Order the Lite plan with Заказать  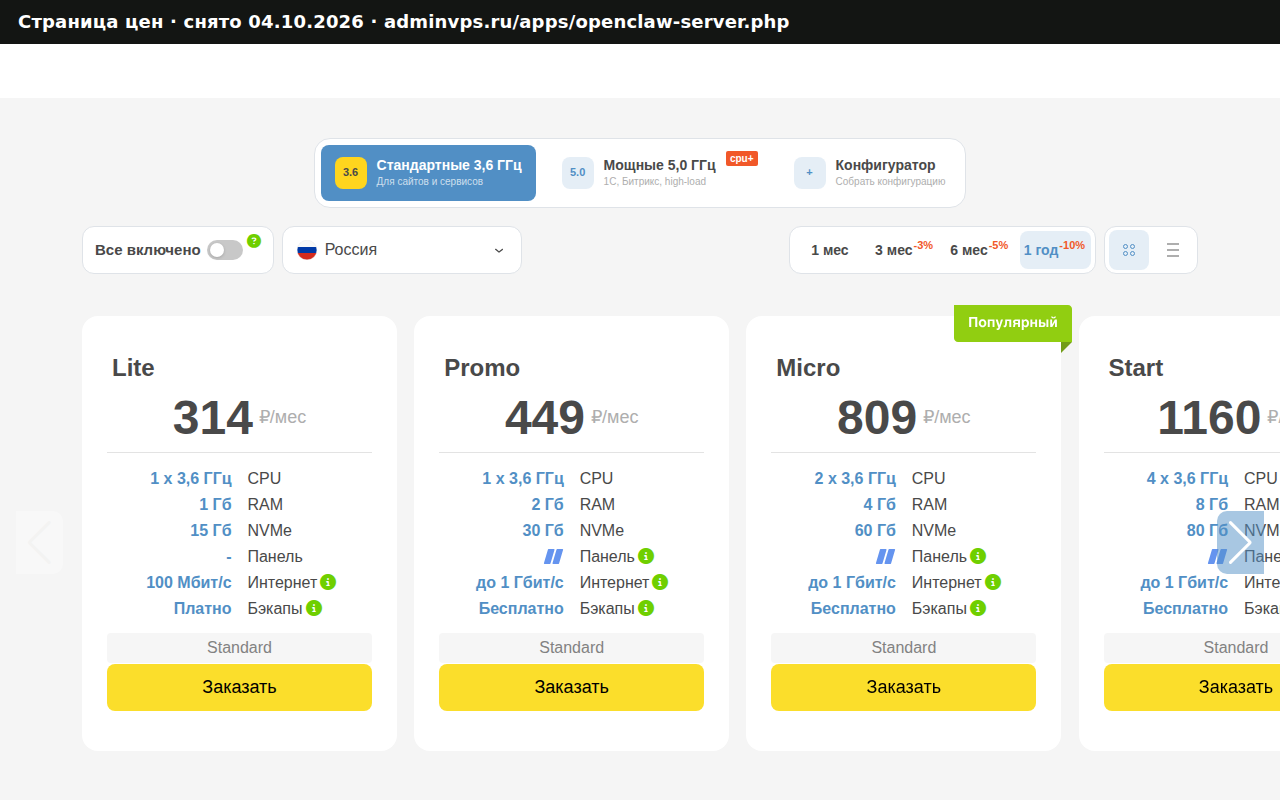point(239,687)
